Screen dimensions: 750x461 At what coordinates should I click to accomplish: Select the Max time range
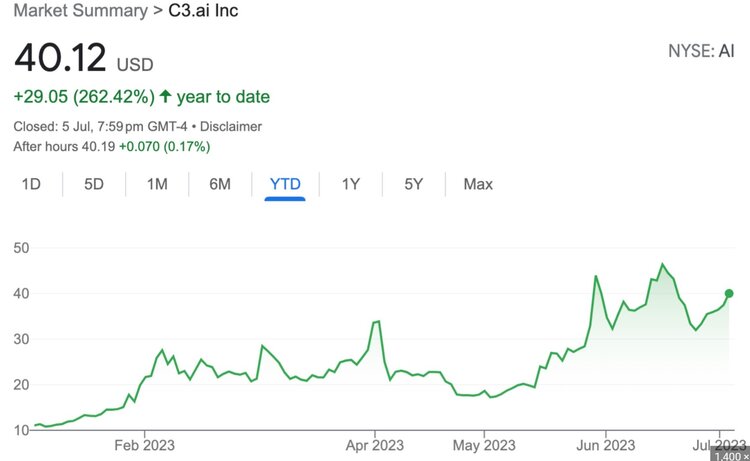click(478, 184)
